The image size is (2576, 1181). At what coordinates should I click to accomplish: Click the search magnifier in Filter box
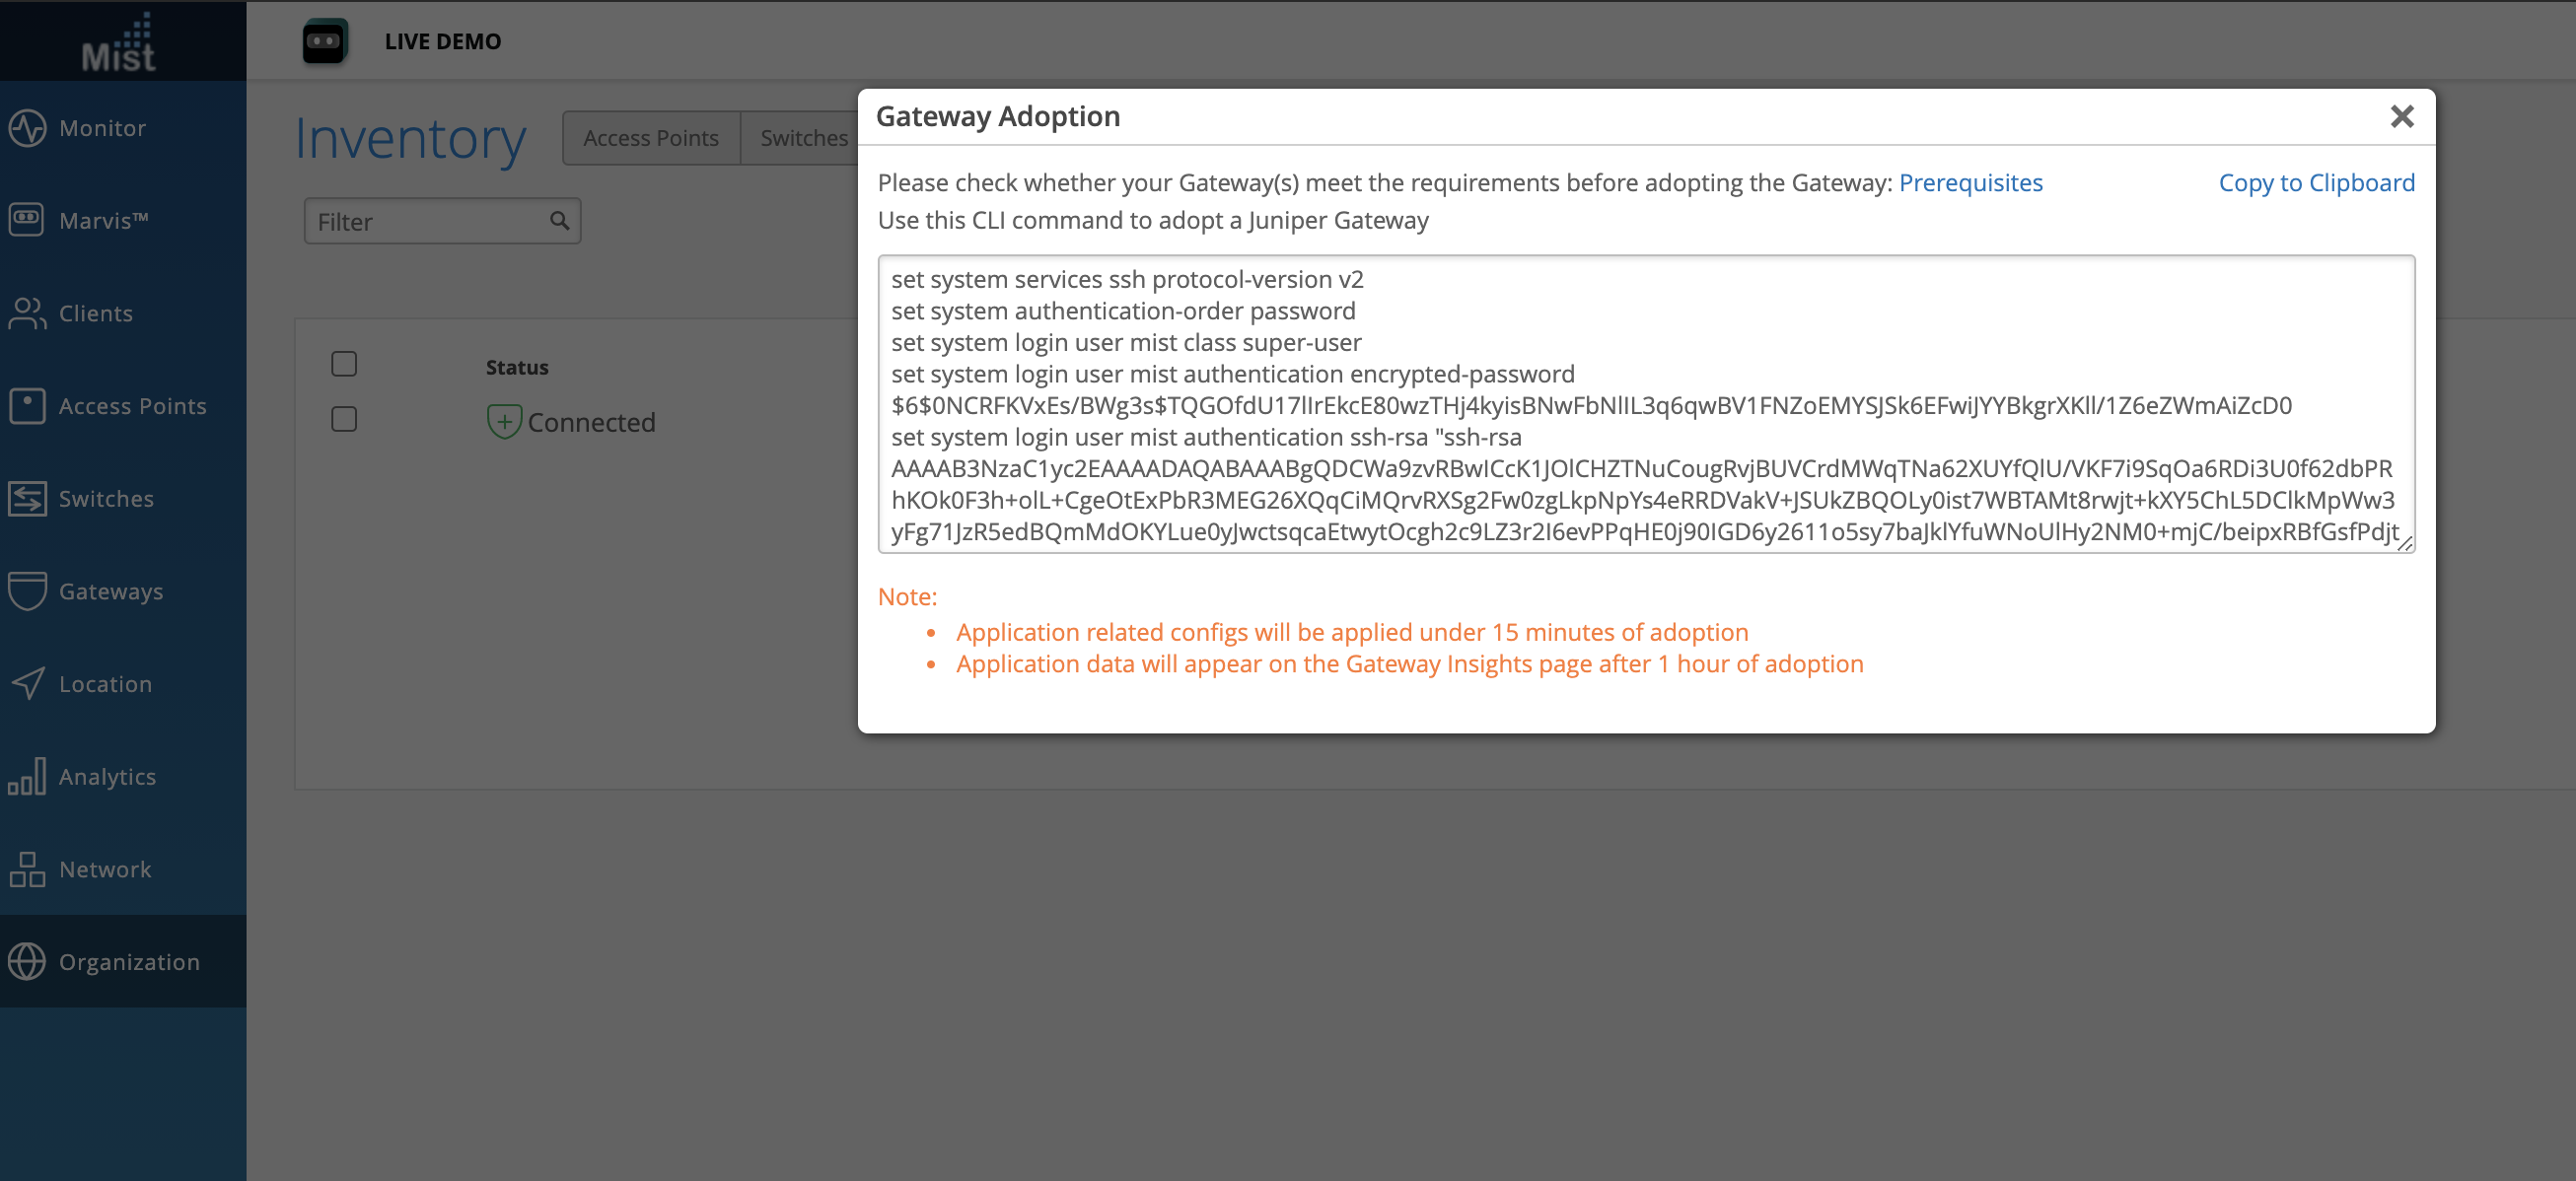[x=559, y=221]
